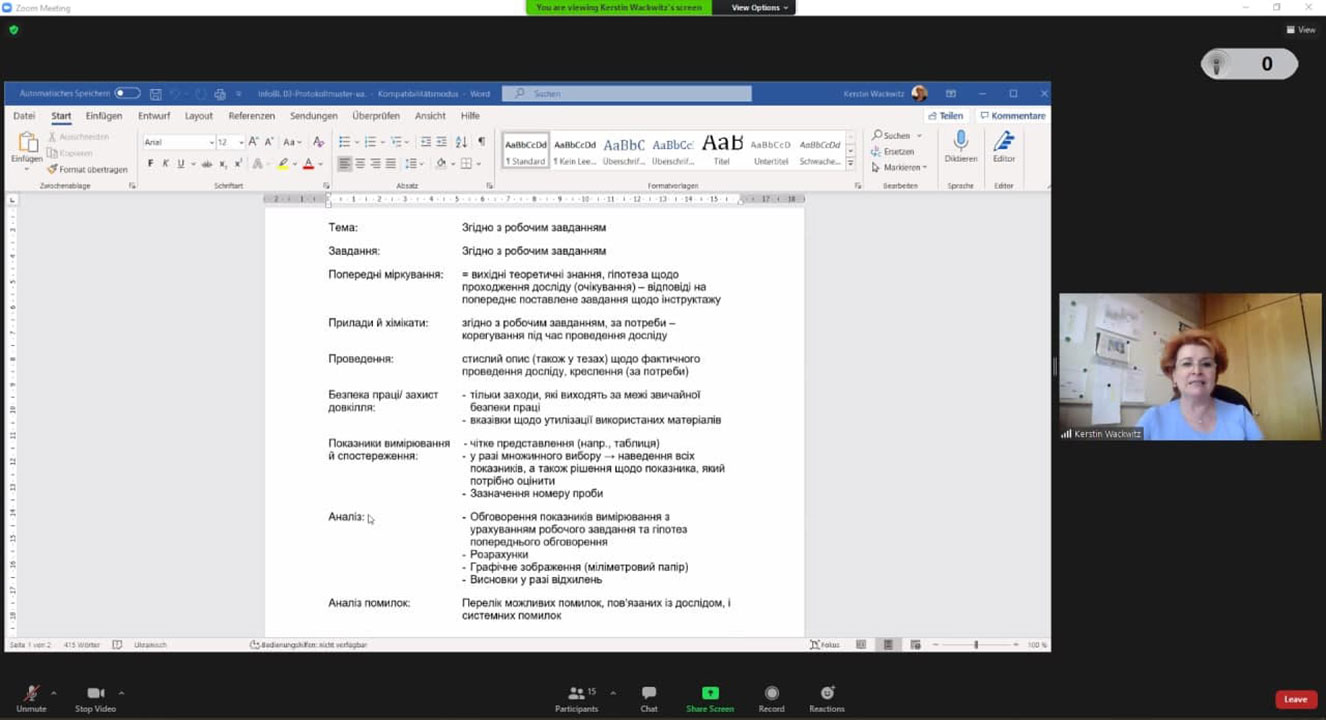Switch to the Weblayout view in the status bar

click(x=915, y=645)
